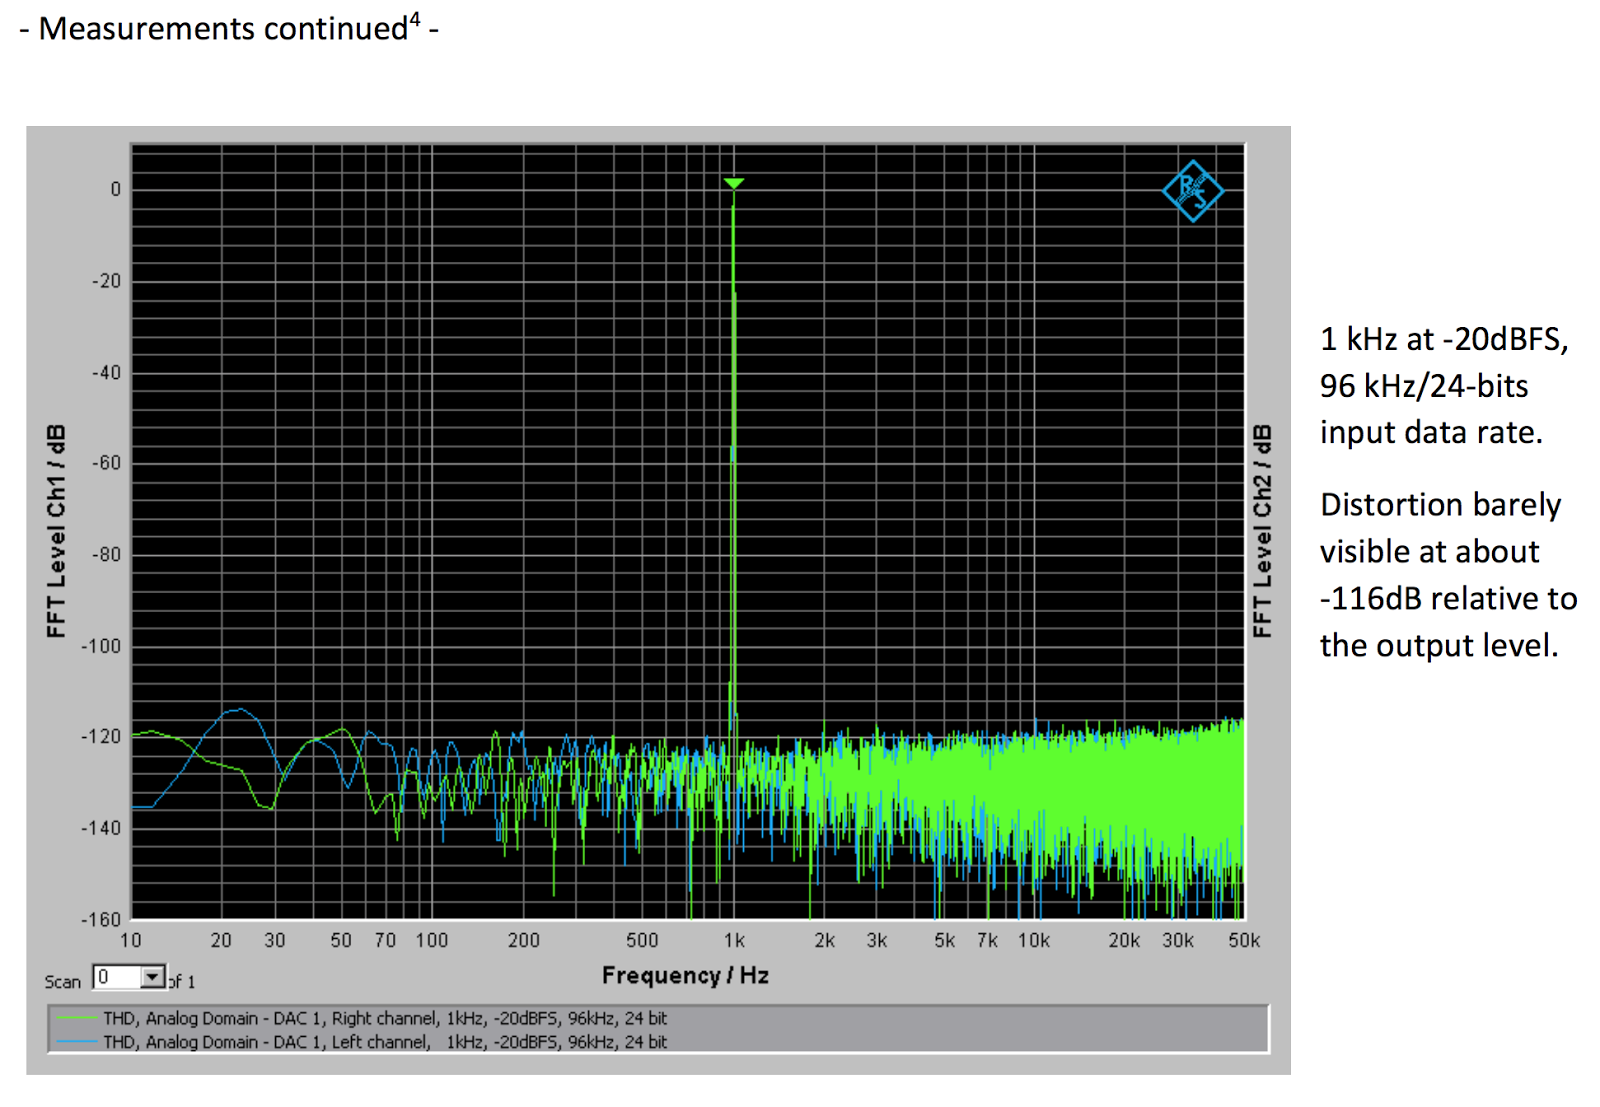The height and width of the screenshot is (1107, 1600).
Task: Click the "1 kHz at -20dBFS," caption line
Action: (1444, 340)
